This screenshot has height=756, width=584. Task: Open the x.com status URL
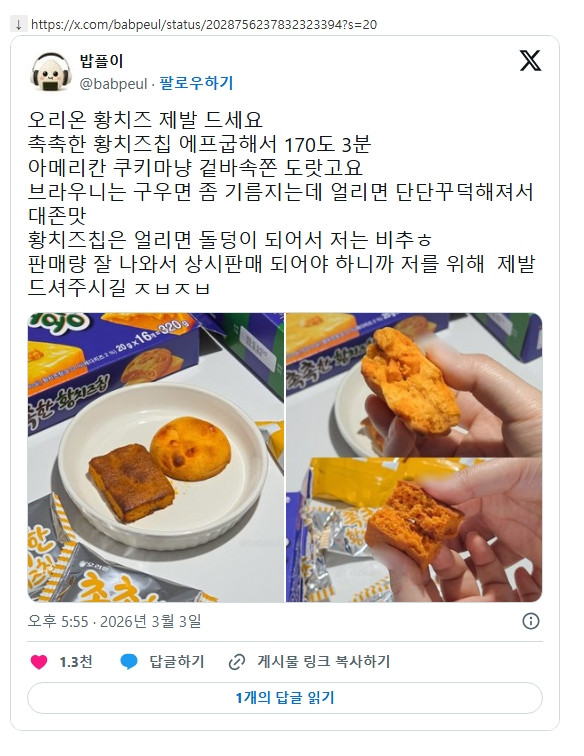[204, 25]
